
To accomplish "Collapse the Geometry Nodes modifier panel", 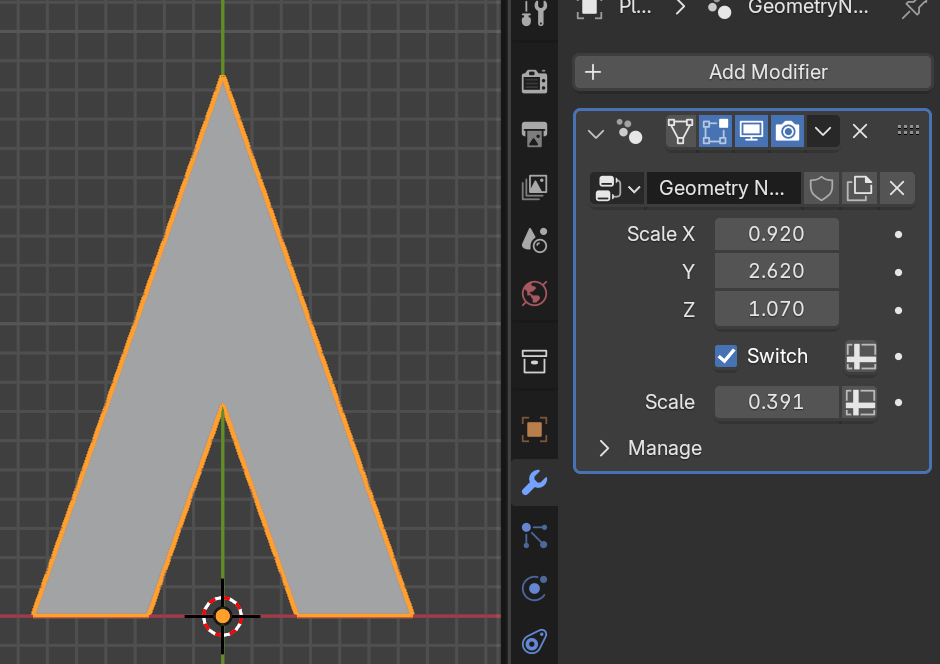I will 595,132.
